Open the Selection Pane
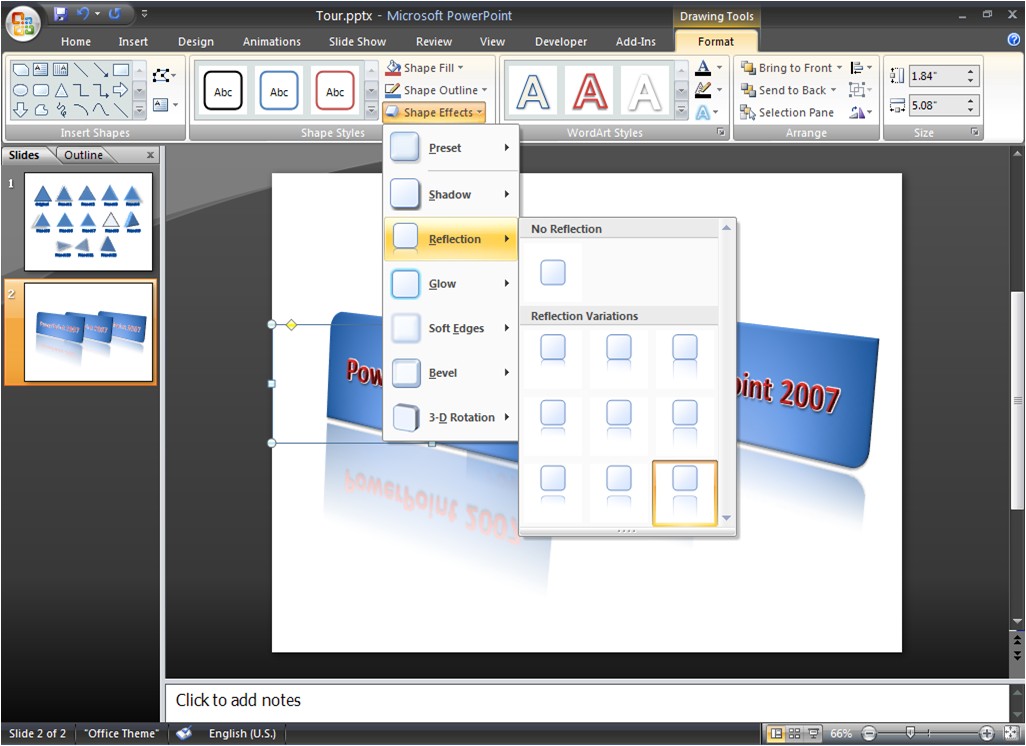Image resolution: width=1026 pixels, height=746 pixels. point(787,113)
